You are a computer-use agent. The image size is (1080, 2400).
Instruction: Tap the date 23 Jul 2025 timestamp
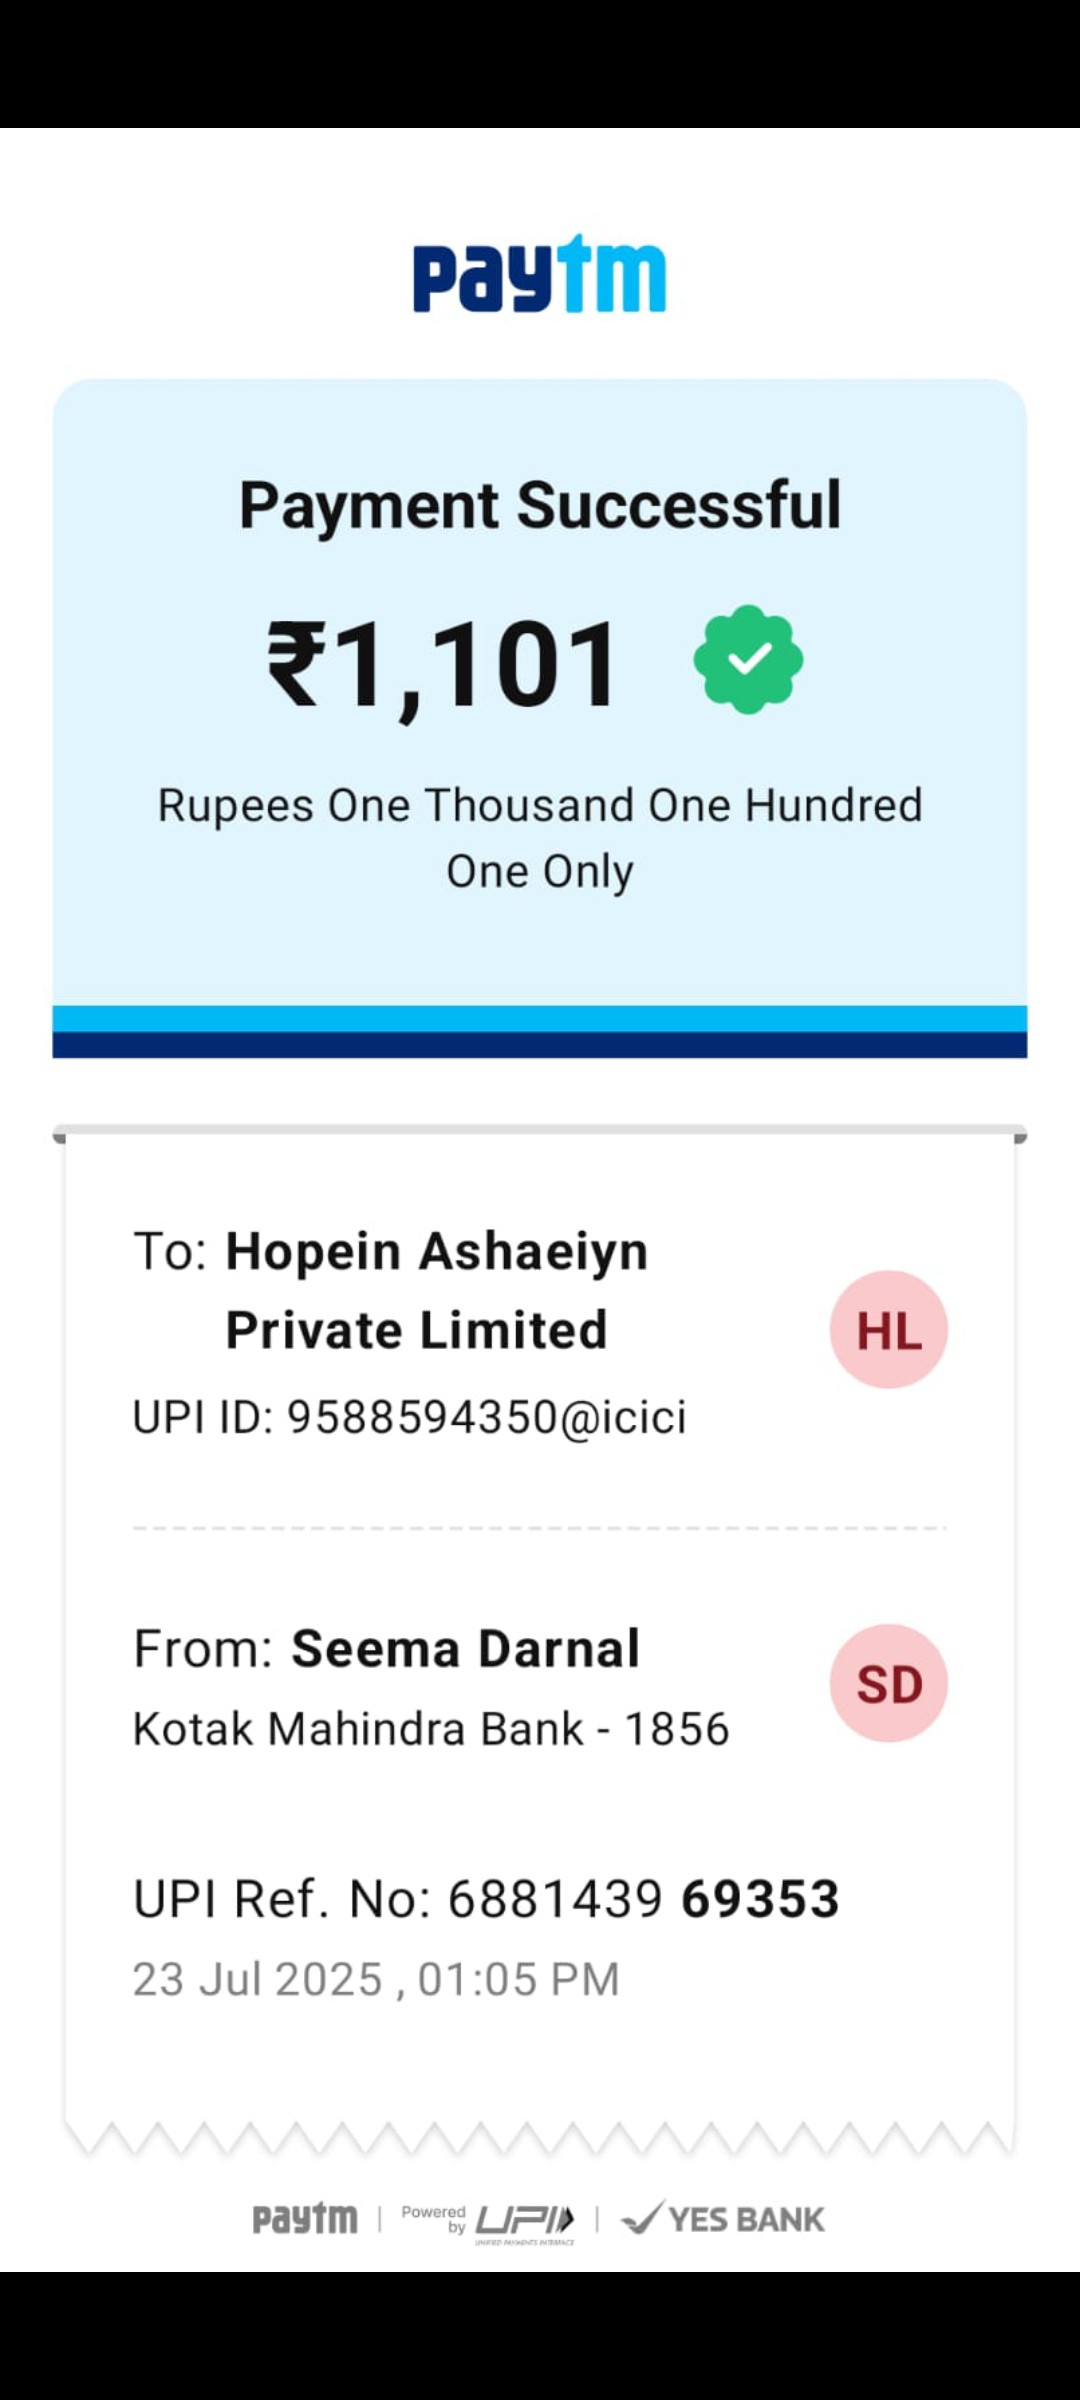pos(376,1979)
